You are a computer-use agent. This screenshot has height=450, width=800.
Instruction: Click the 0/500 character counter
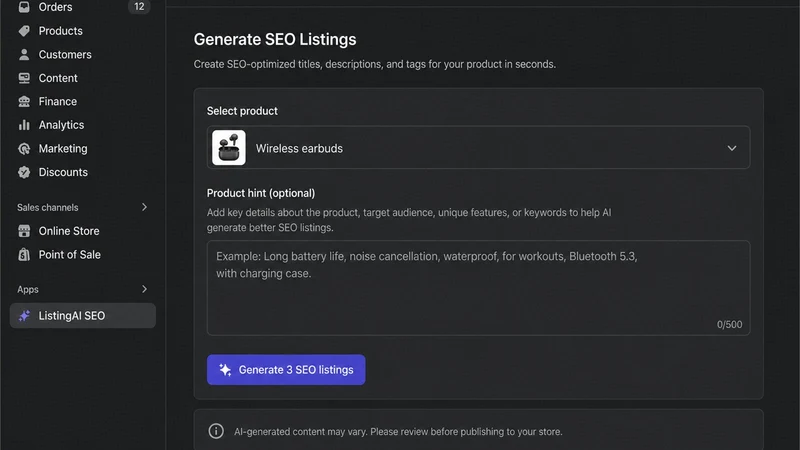729,324
